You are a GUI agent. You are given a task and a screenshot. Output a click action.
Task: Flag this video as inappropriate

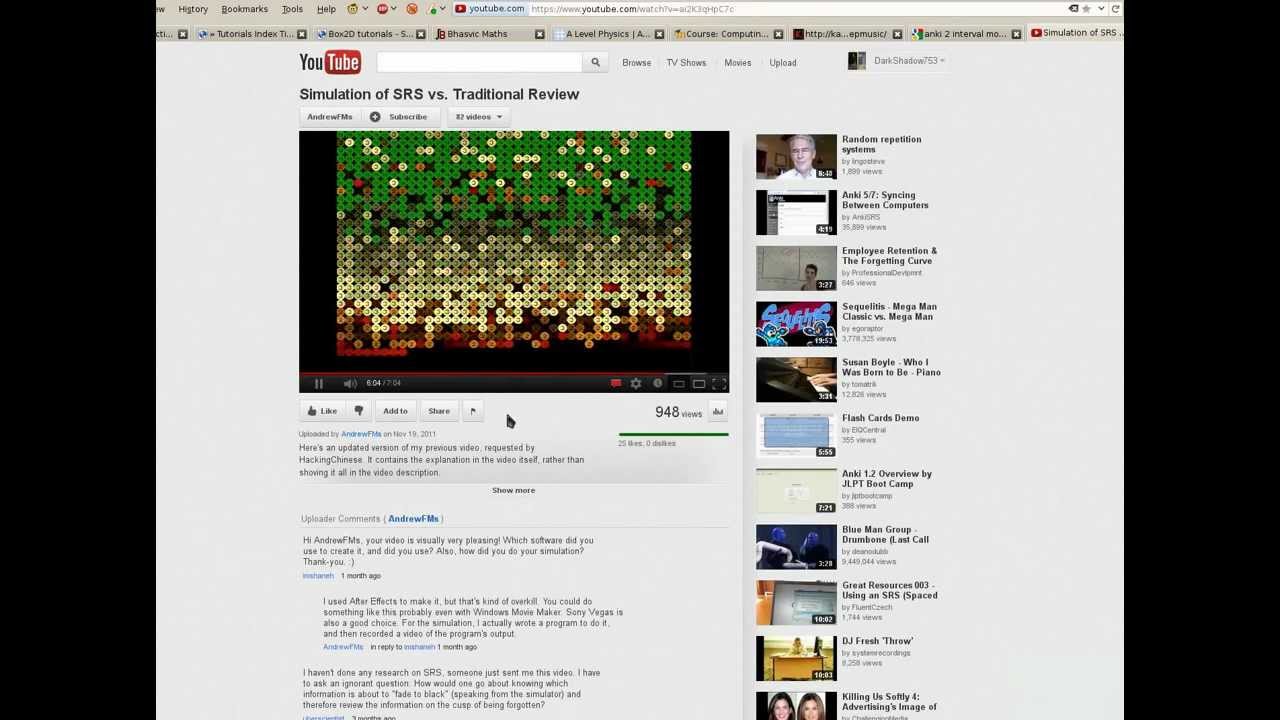pos(473,411)
